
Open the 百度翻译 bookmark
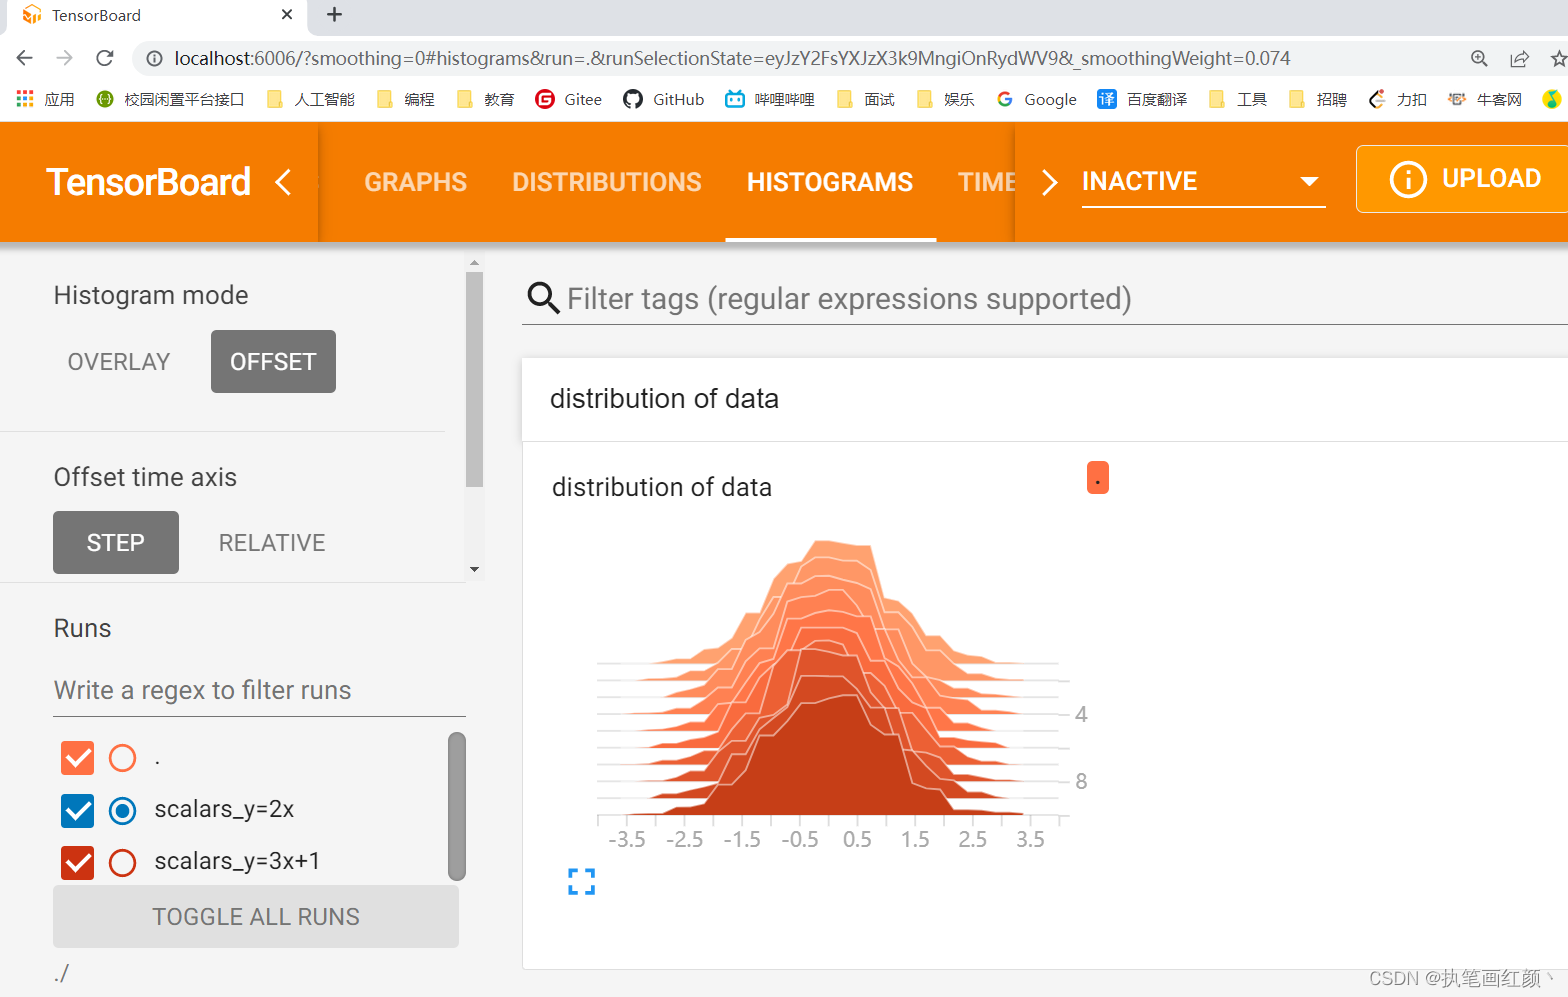click(x=1143, y=99)
